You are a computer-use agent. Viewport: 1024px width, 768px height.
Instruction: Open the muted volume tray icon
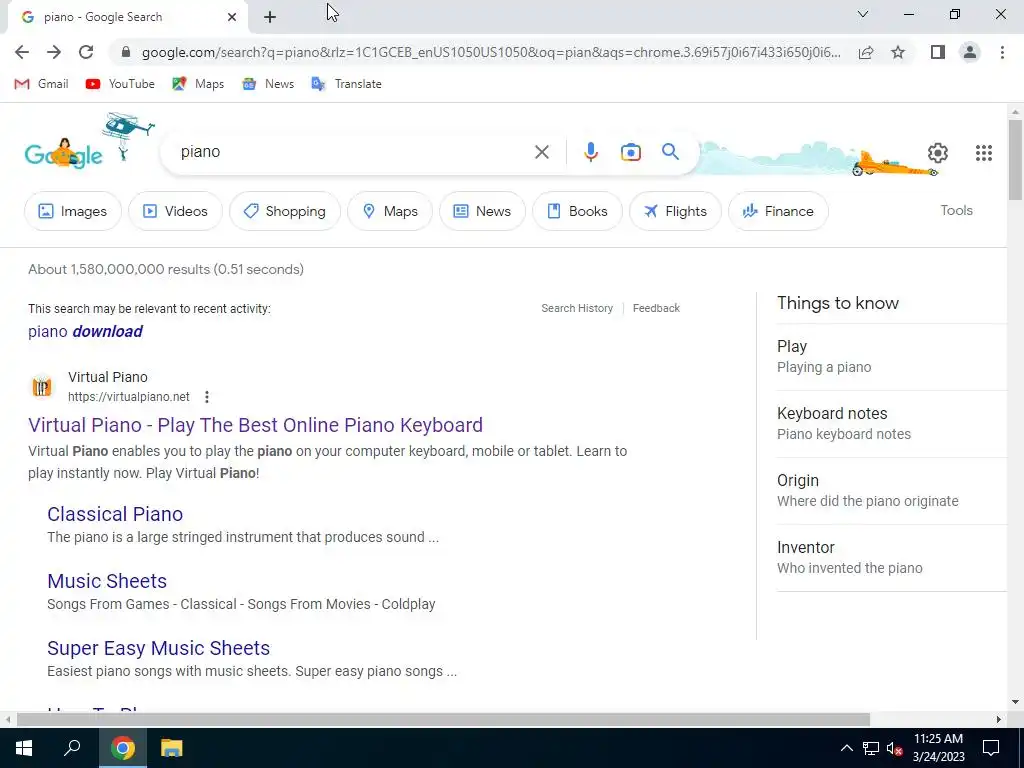click(x=895, y=748)
